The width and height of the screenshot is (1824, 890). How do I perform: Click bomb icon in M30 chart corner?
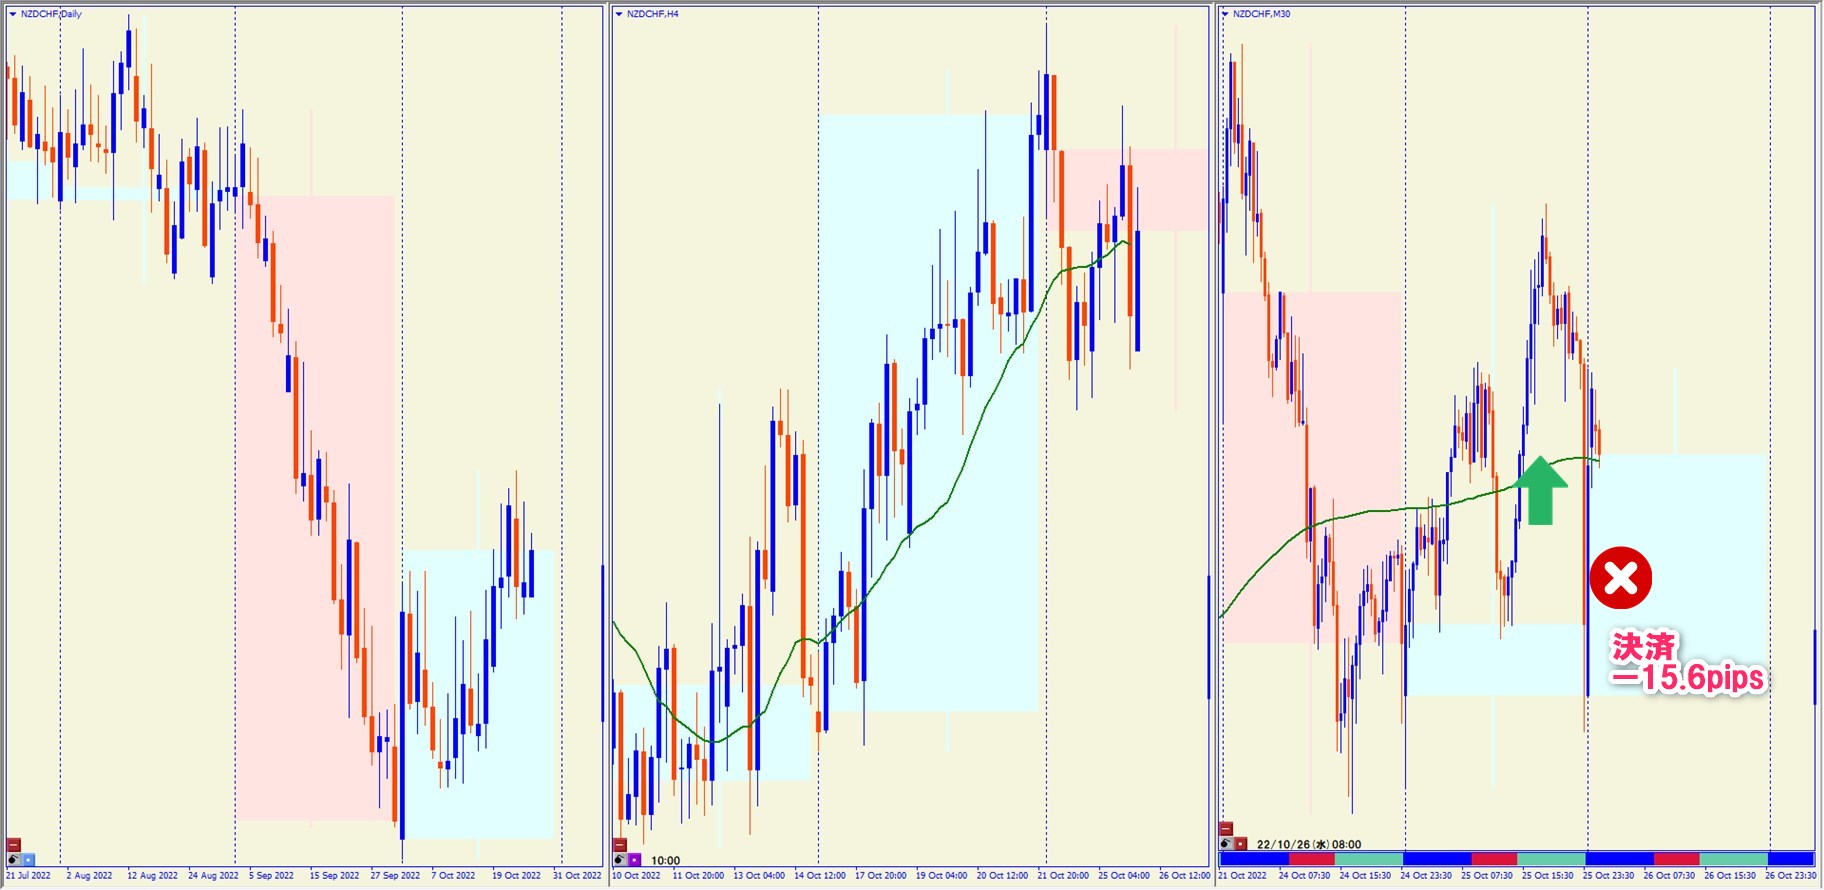[x=1226, y=844]
